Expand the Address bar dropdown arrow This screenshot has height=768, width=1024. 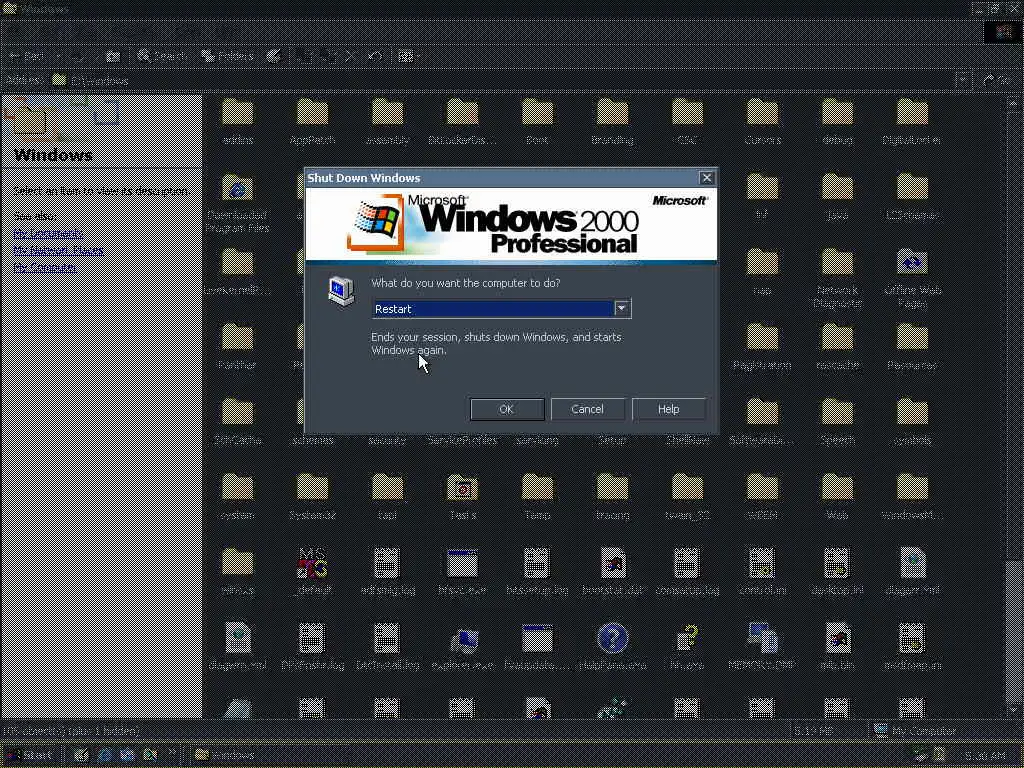pyautogui.click(x=963, y=80)
